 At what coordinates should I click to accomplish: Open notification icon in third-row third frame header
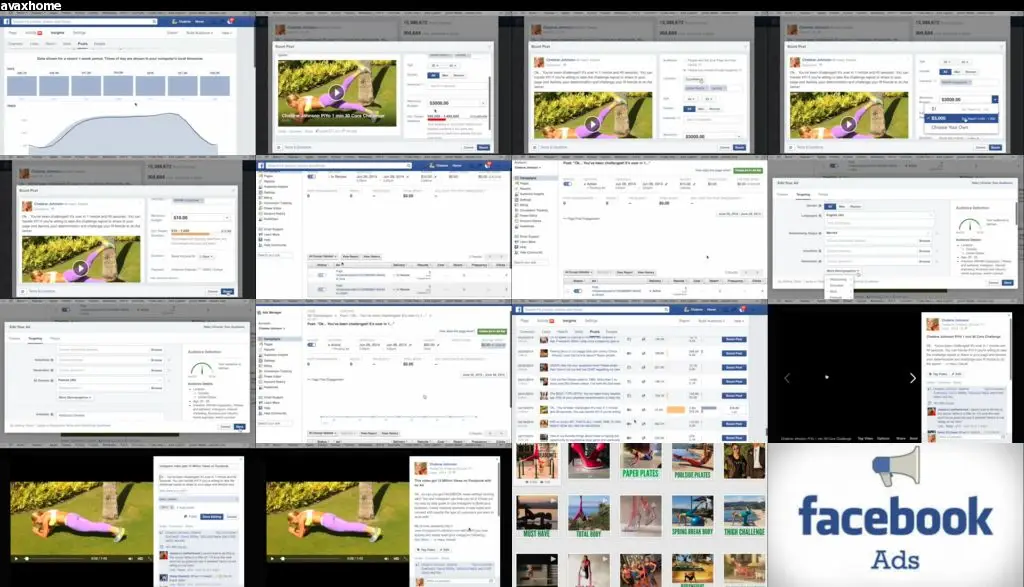click(x=742, y=309)
